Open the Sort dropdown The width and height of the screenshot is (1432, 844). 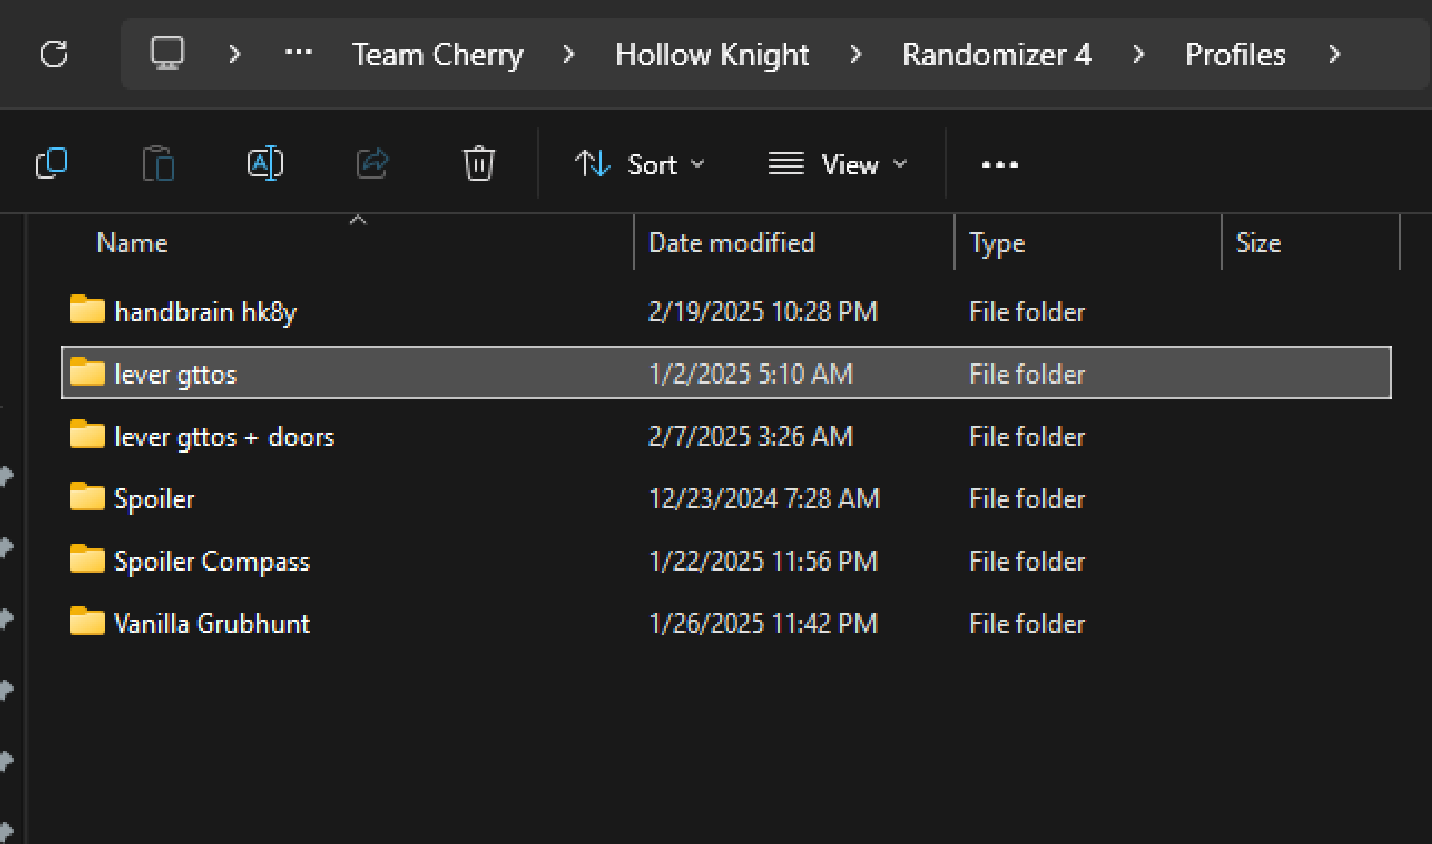click(x=640, y=164)
